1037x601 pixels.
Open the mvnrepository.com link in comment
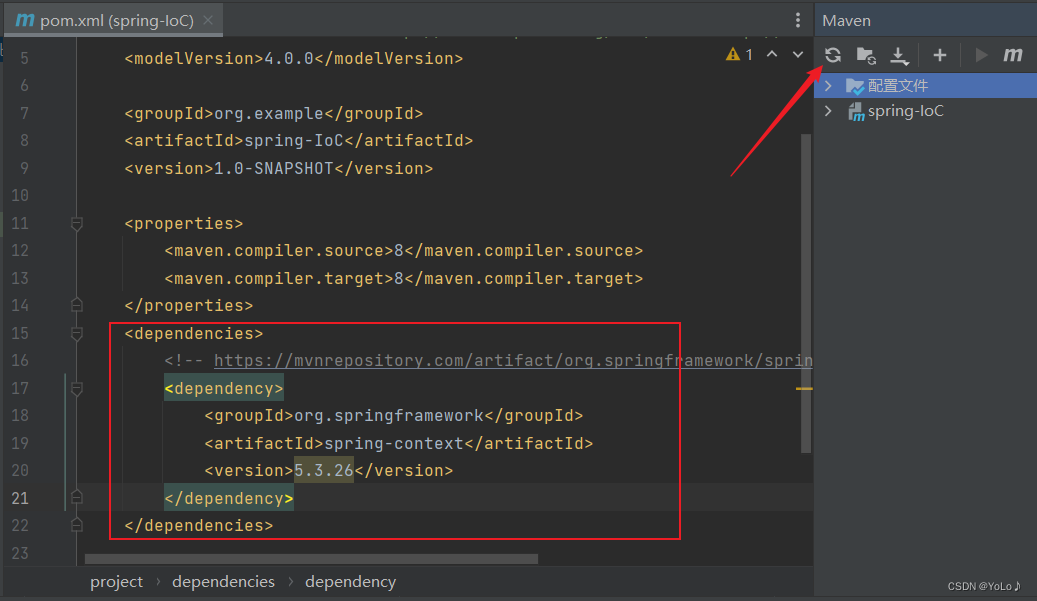pos(513,361)
